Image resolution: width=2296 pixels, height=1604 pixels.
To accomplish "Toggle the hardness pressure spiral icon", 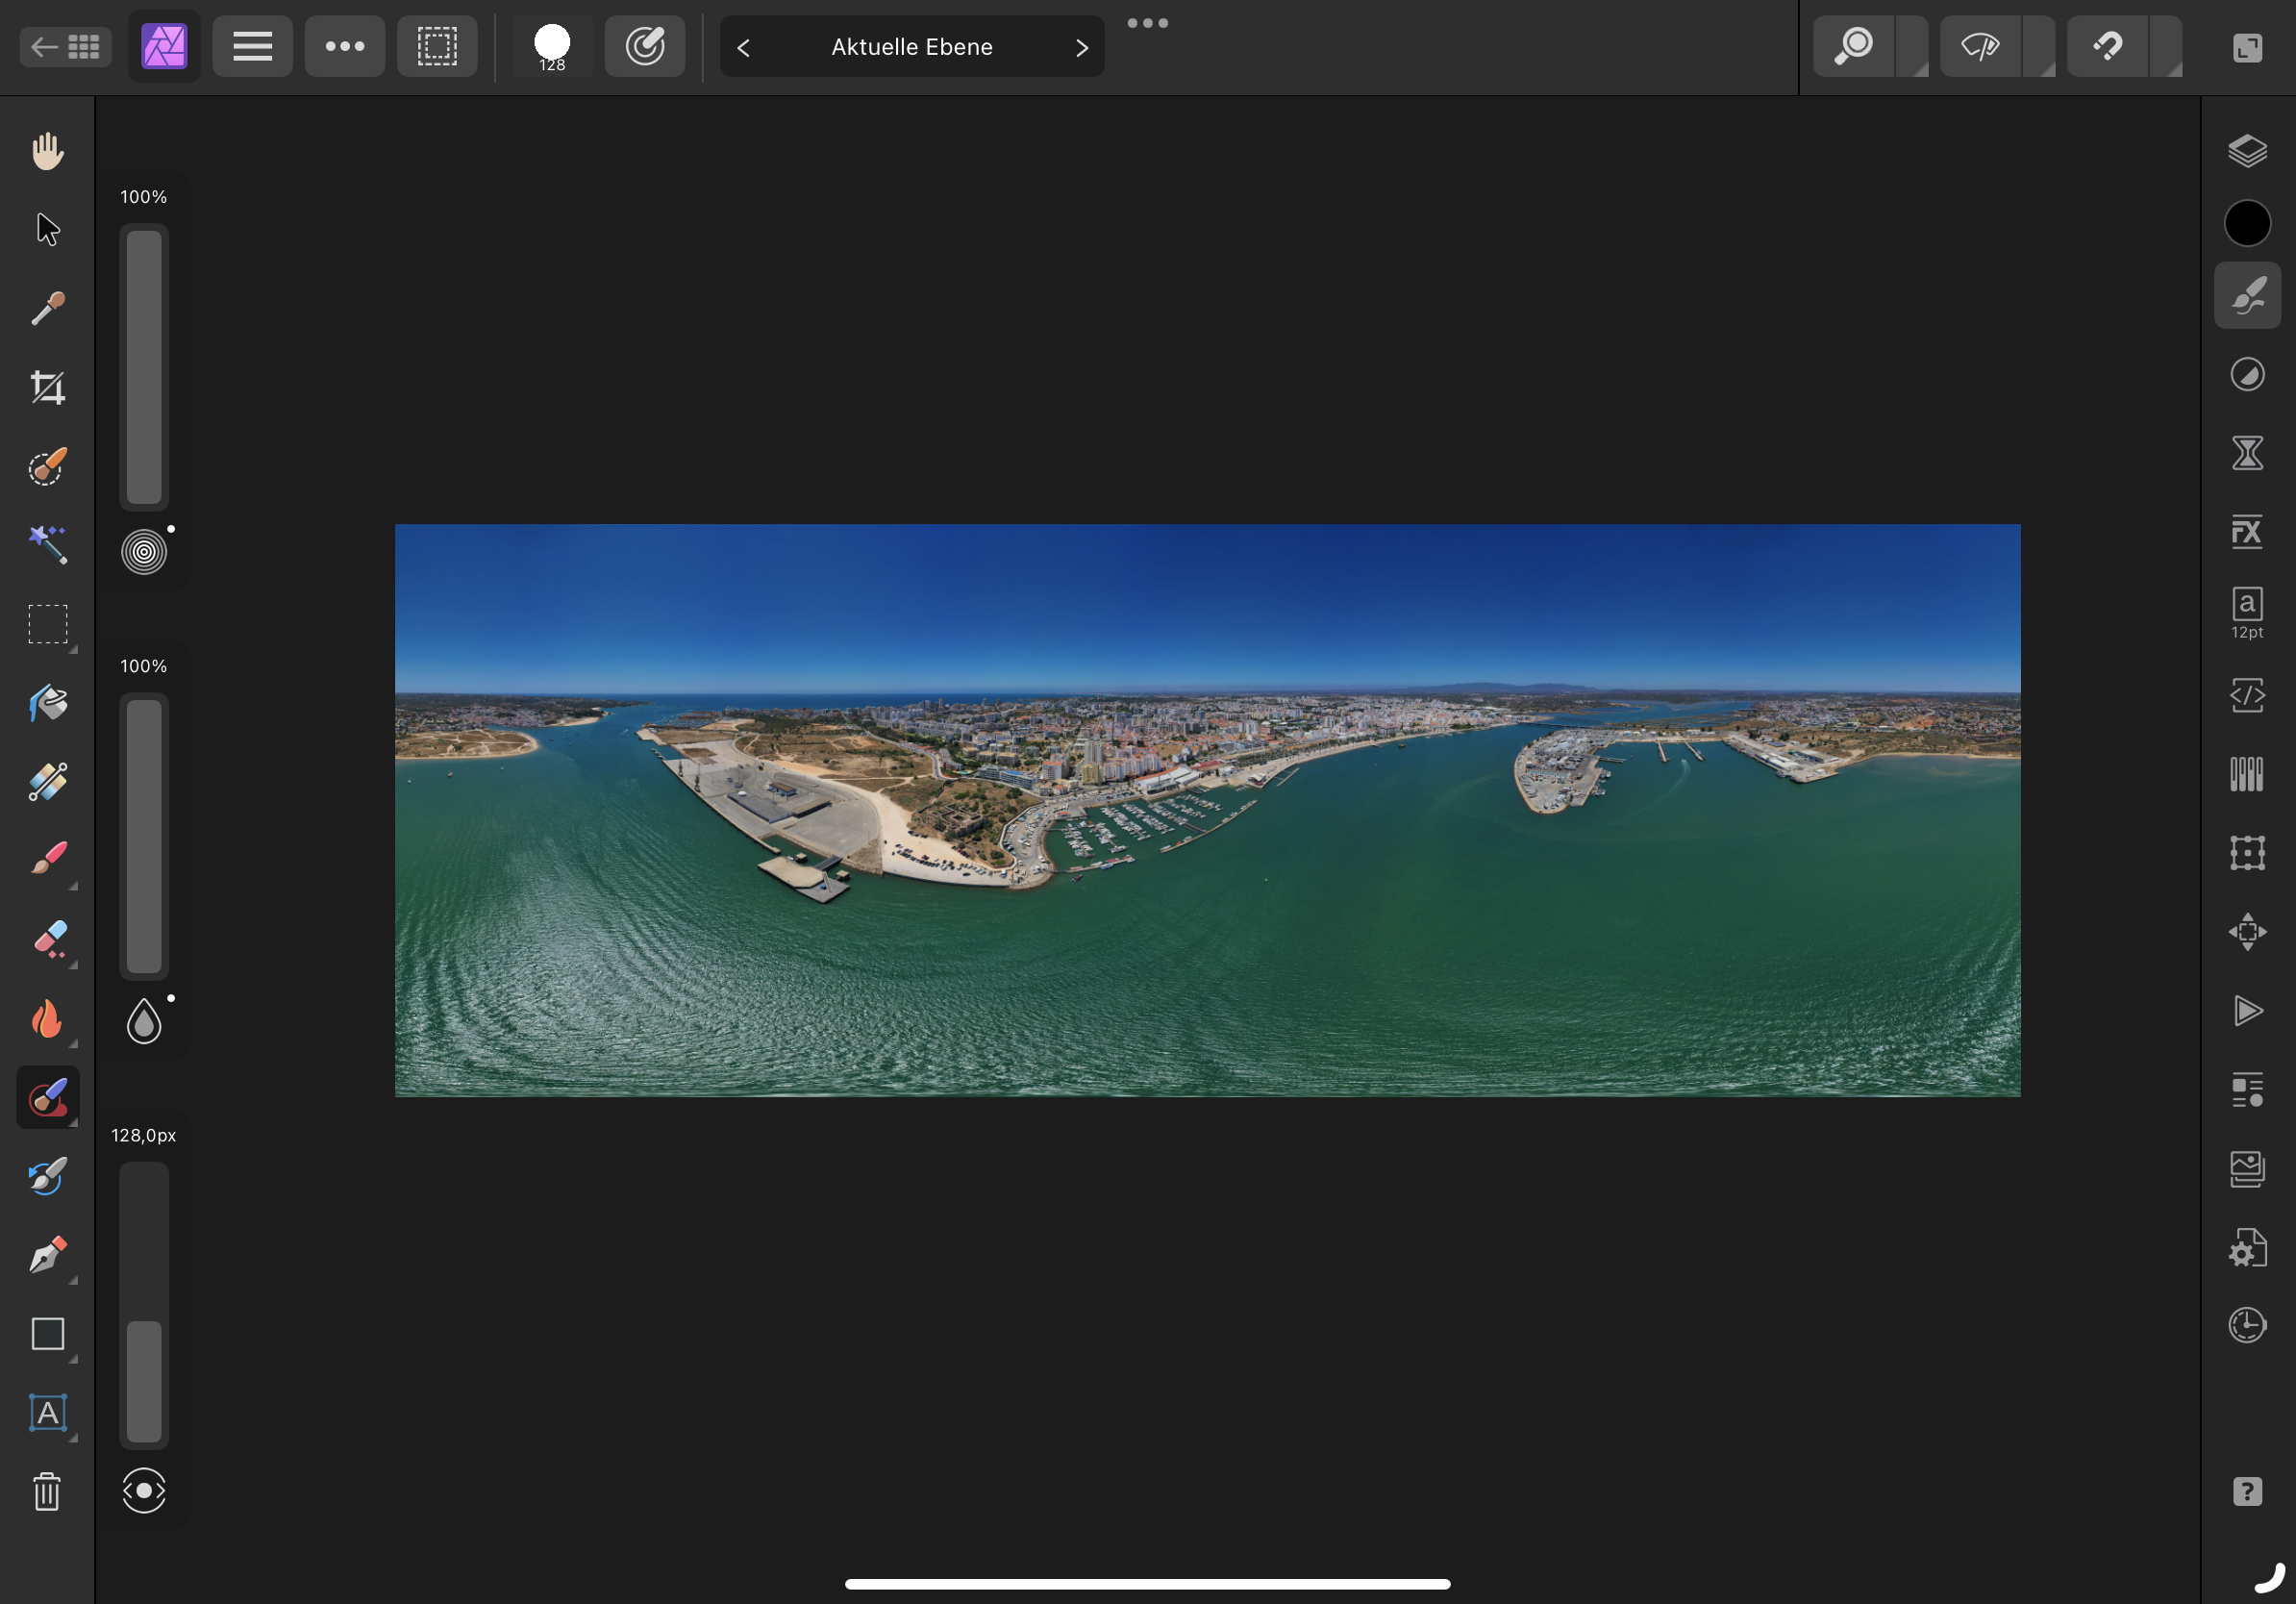I will (144, 552).
